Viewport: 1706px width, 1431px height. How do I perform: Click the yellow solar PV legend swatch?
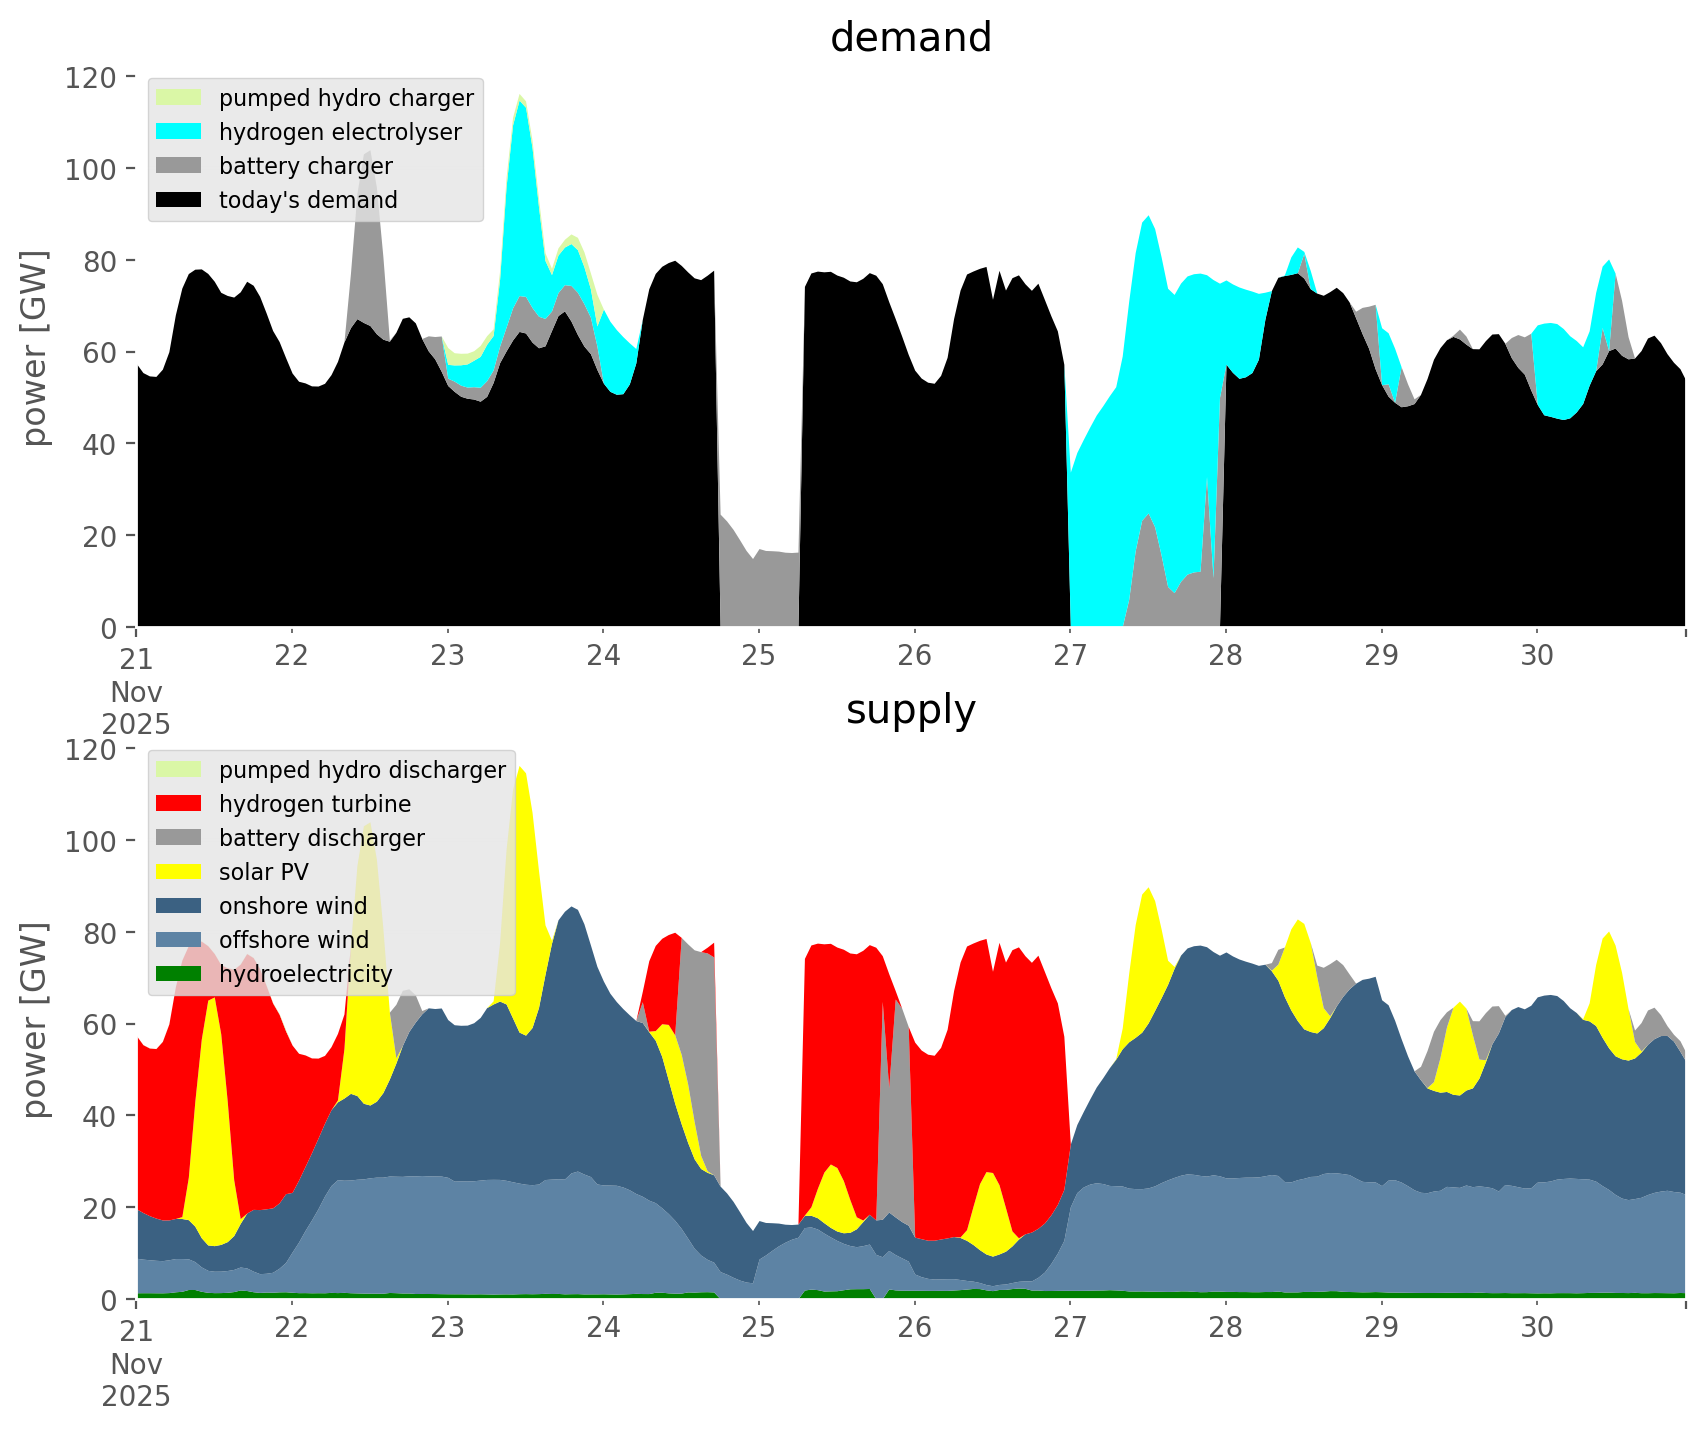pyautogui.click(x=179, y=872)
